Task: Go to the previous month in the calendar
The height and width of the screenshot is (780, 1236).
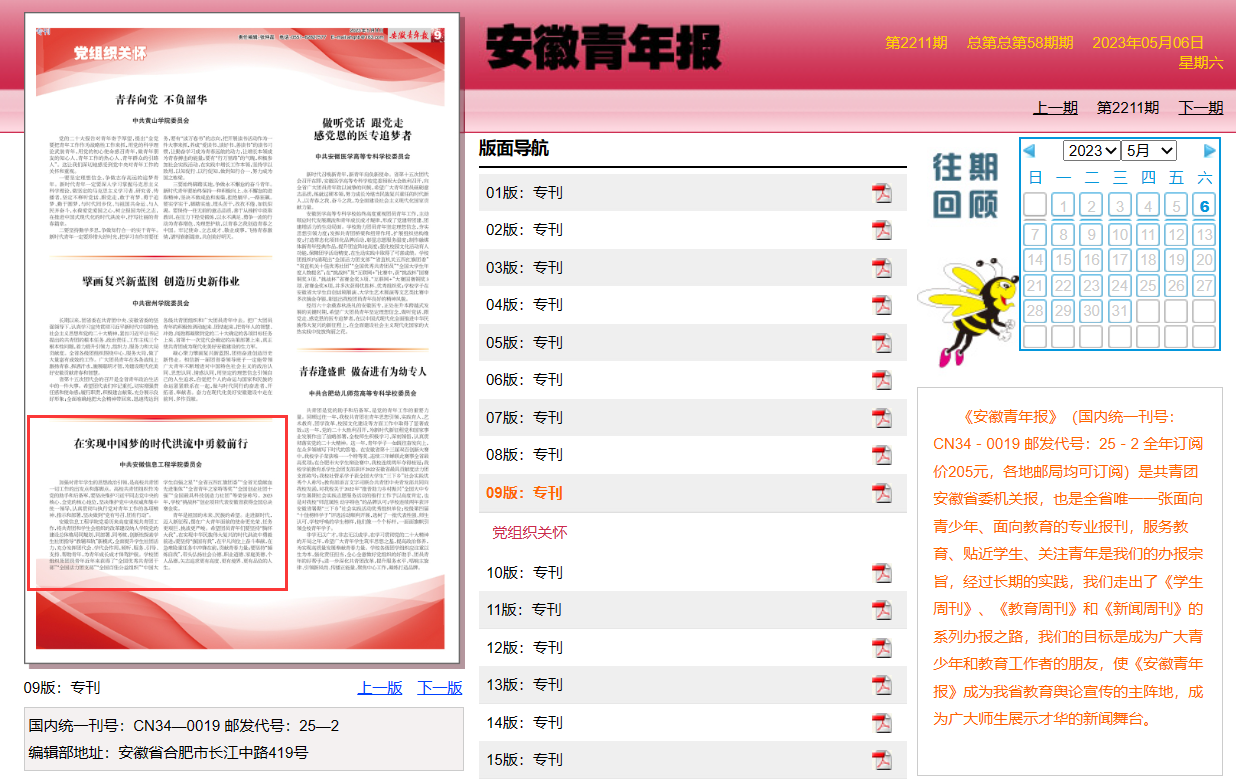Action: [x=1029, y=151]
